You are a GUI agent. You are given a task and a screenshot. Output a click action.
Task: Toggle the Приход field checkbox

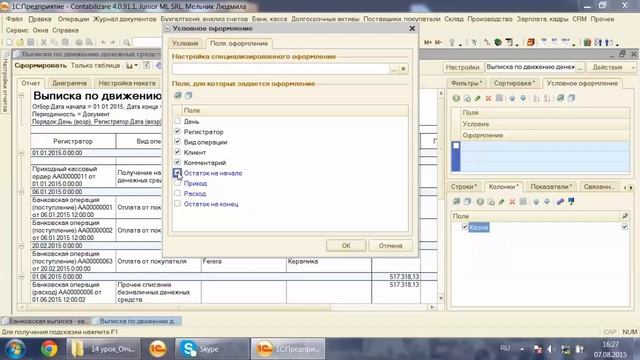[178, 183]
